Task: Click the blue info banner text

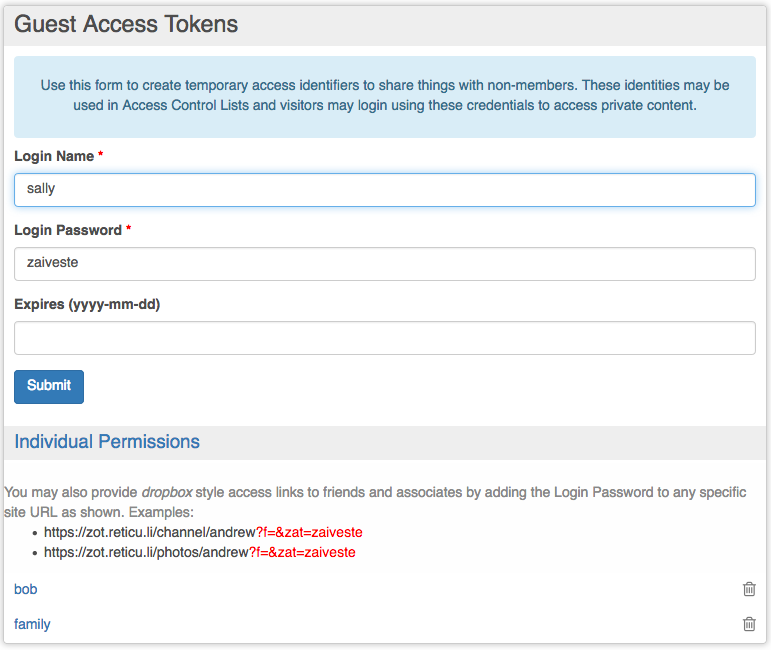Action: (384, 95)
